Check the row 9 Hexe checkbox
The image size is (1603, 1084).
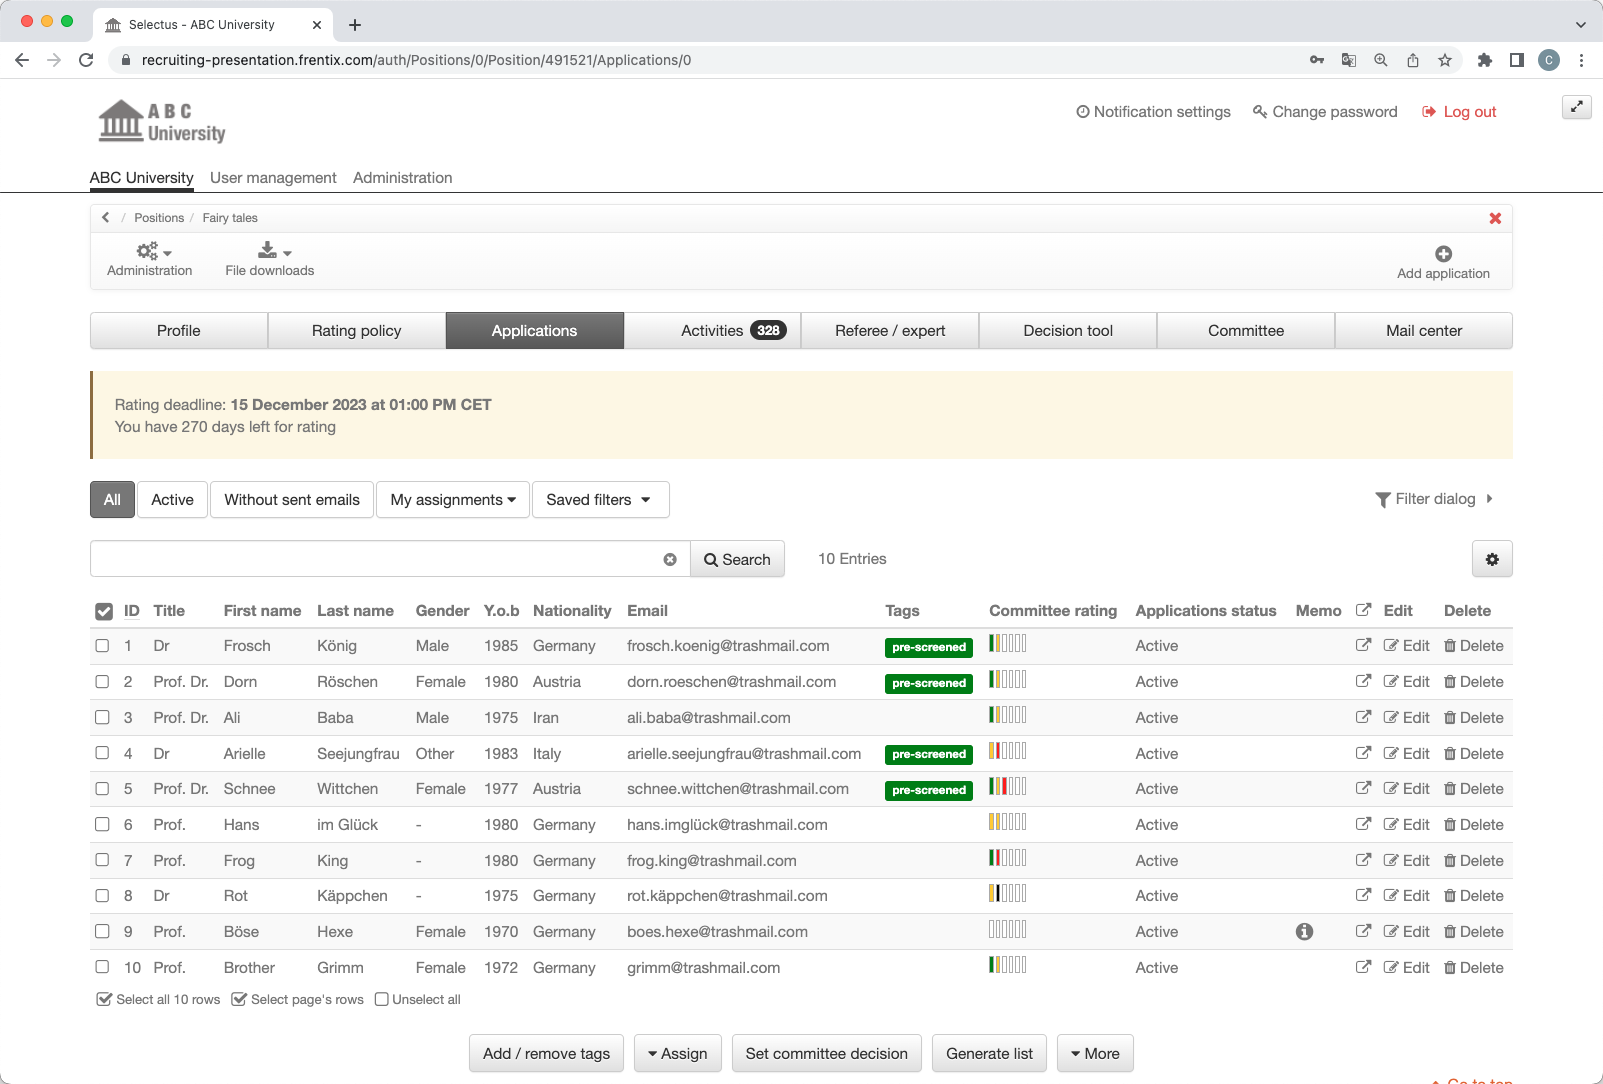(x=102, y=932)
